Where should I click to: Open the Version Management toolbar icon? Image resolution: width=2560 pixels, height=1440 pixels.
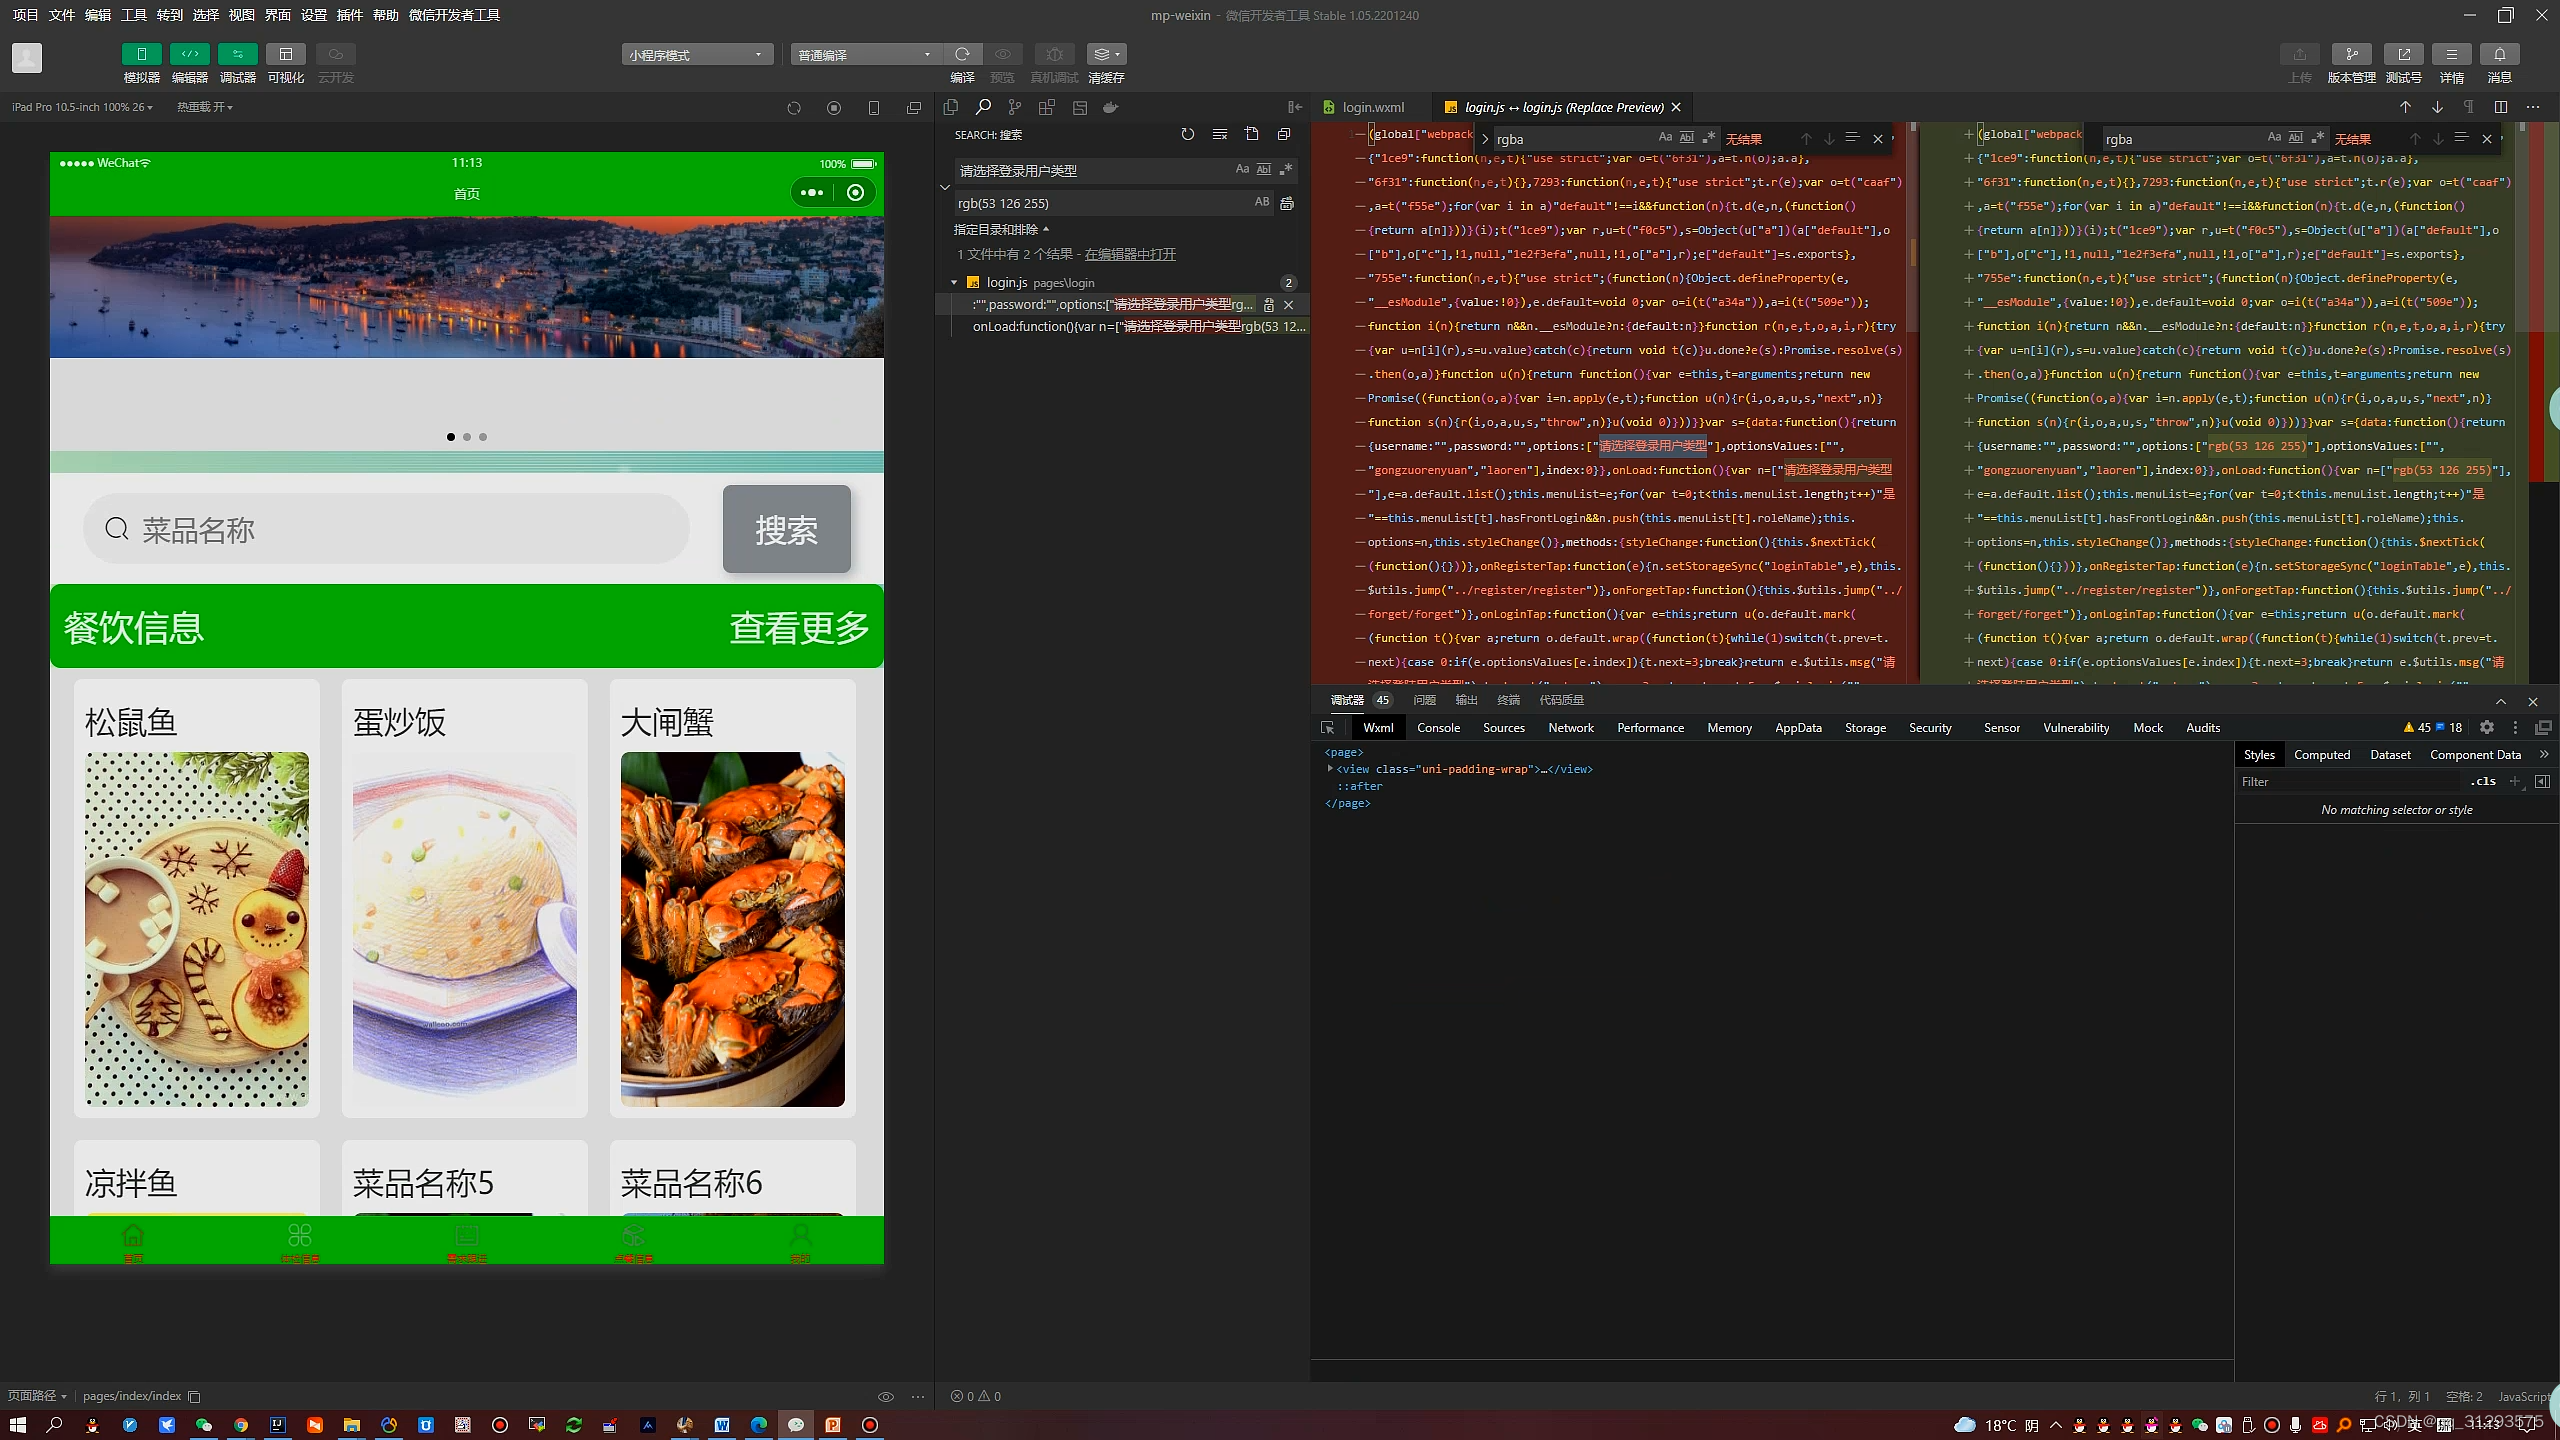[x=2351, y=54]
